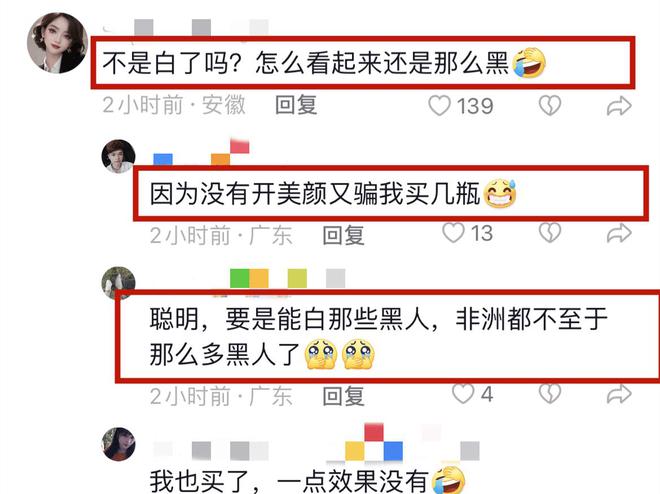Select the comment 我也买了，一点效果没有

pos(289,481)
